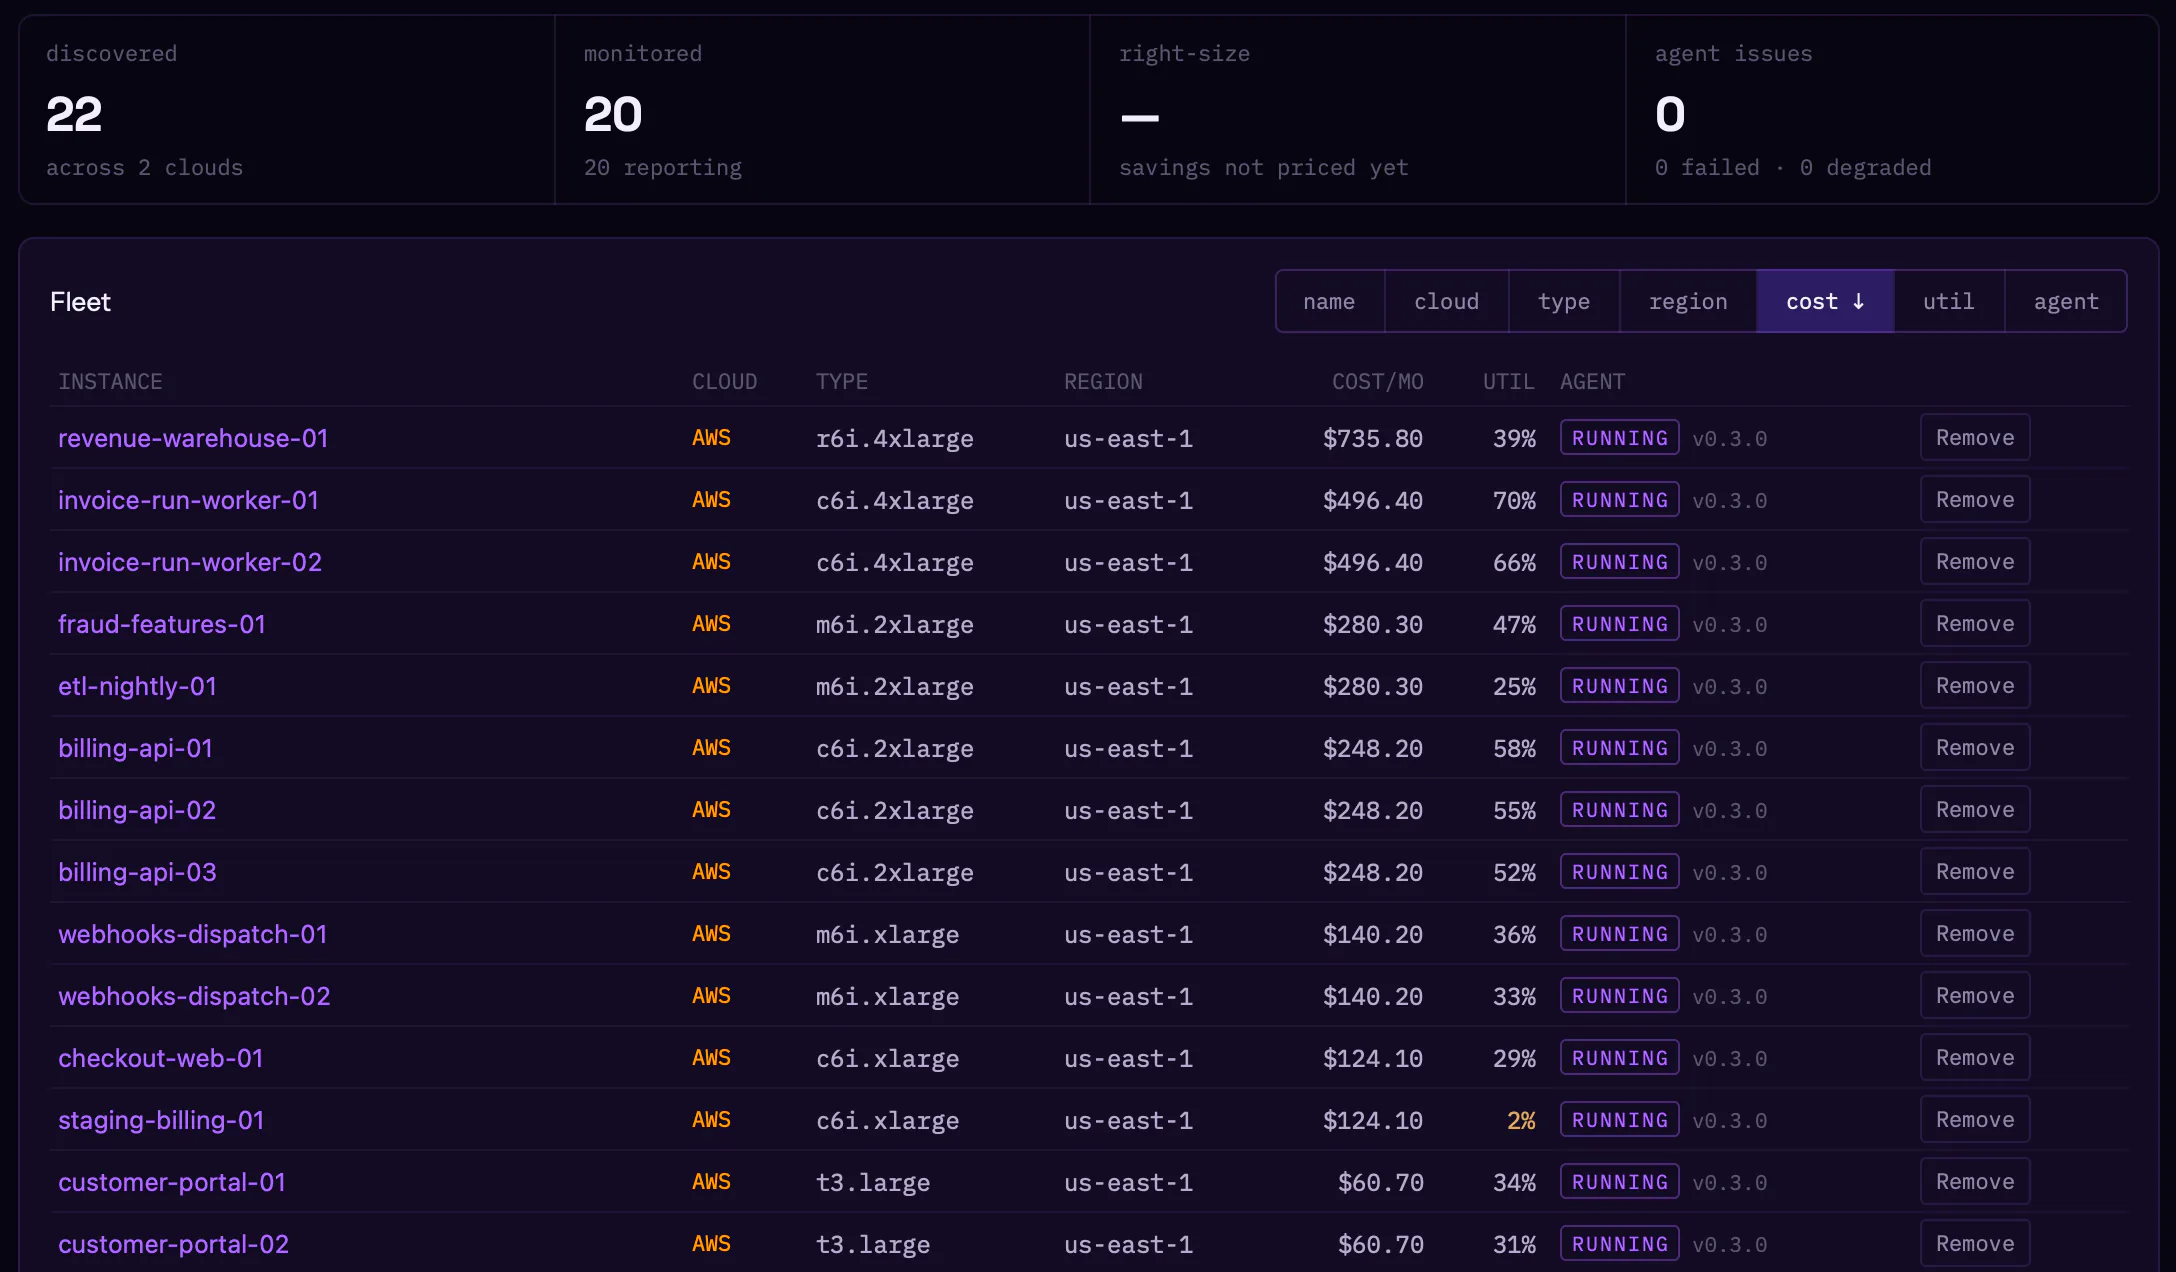Sort fleet by cloud

[x=1446, y=301]
